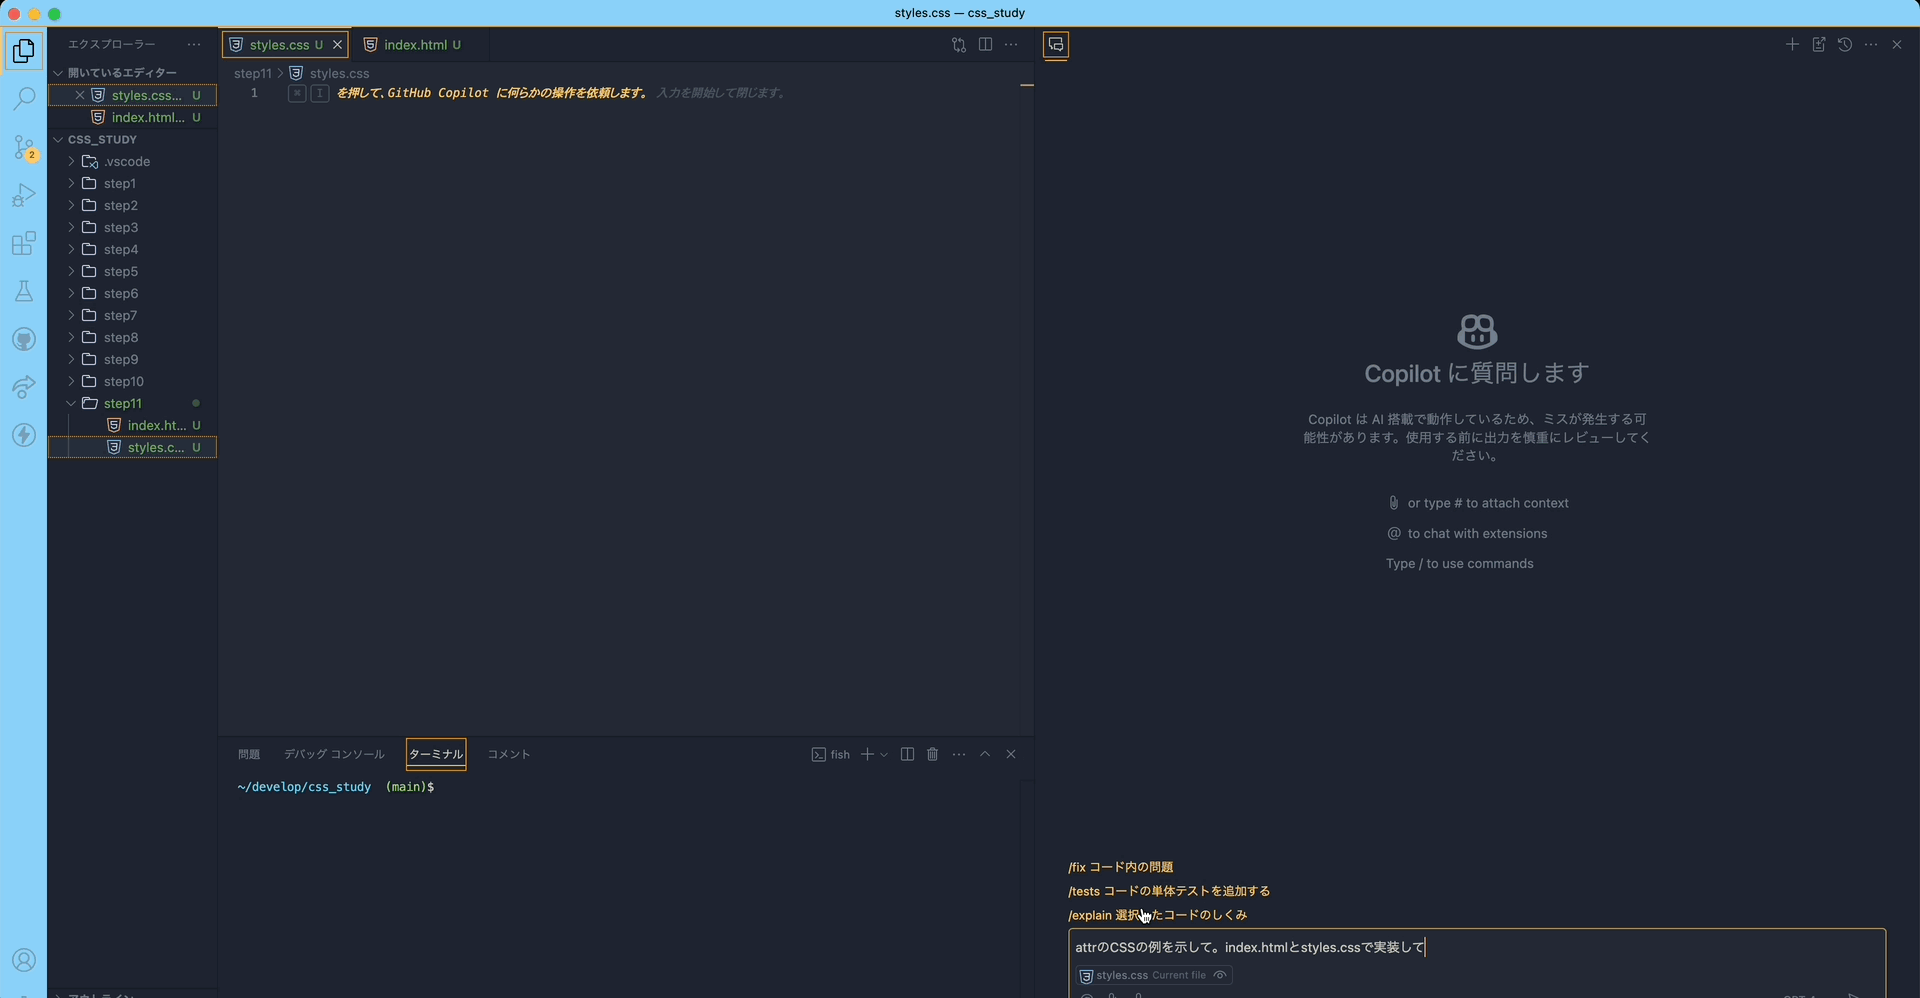Expand the step8 folder
The image size is (1920, 998).
coord(71,338)
